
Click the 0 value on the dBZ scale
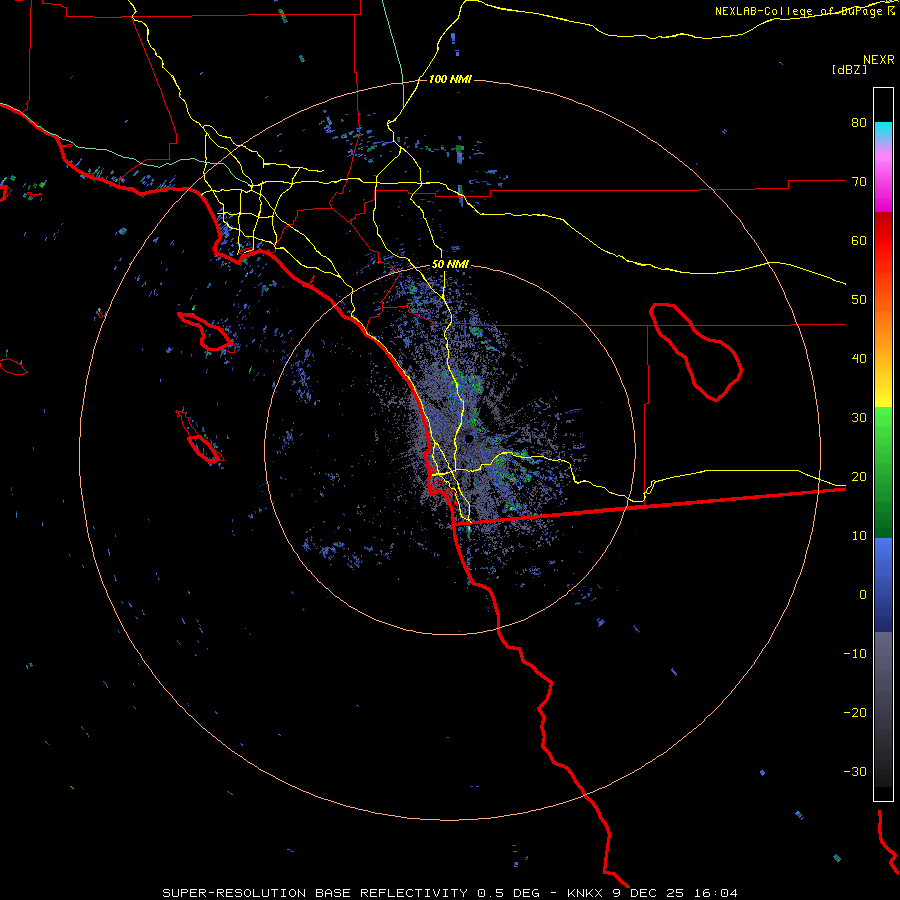pyautogui.click(x=863, y=595)
